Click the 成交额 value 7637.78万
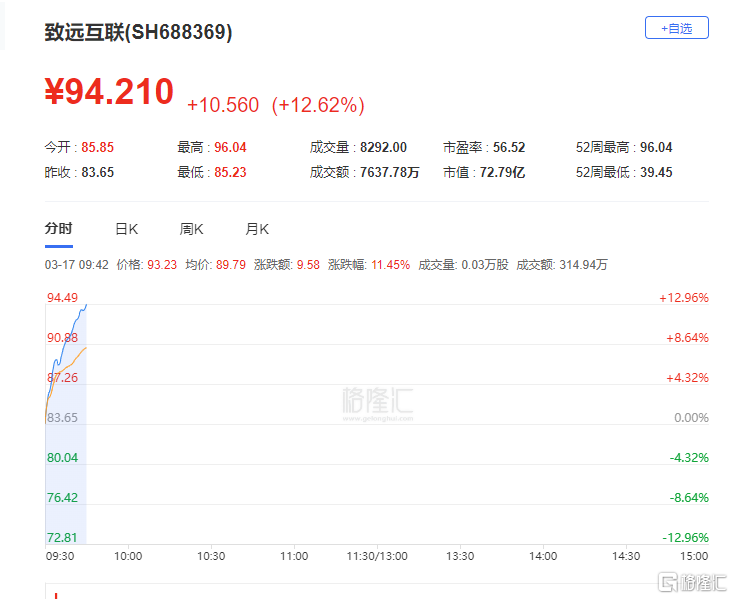Image resolution: width=733 pixels, height=599 pixels. coord(389,172)
